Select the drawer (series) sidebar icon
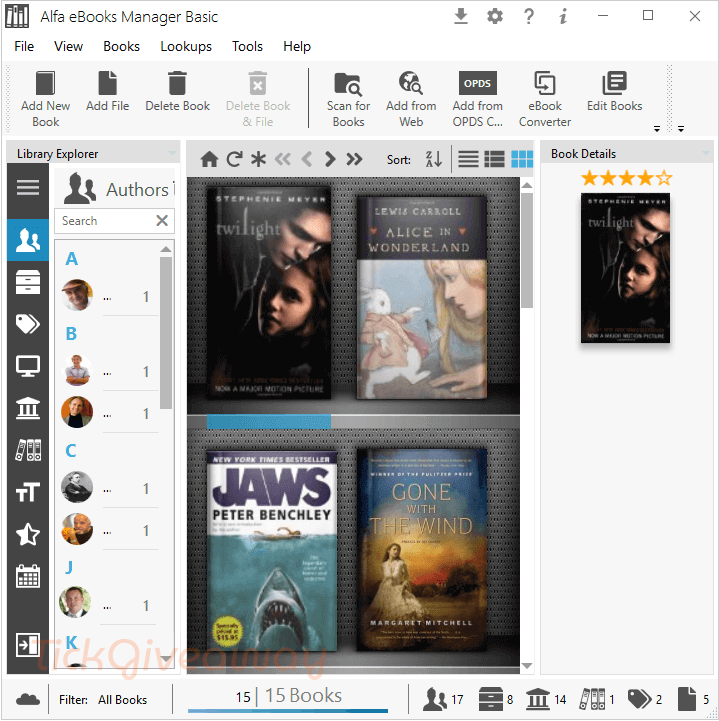Image resolution: width=719 pixels, height=721 pixels. pos(28,282)
